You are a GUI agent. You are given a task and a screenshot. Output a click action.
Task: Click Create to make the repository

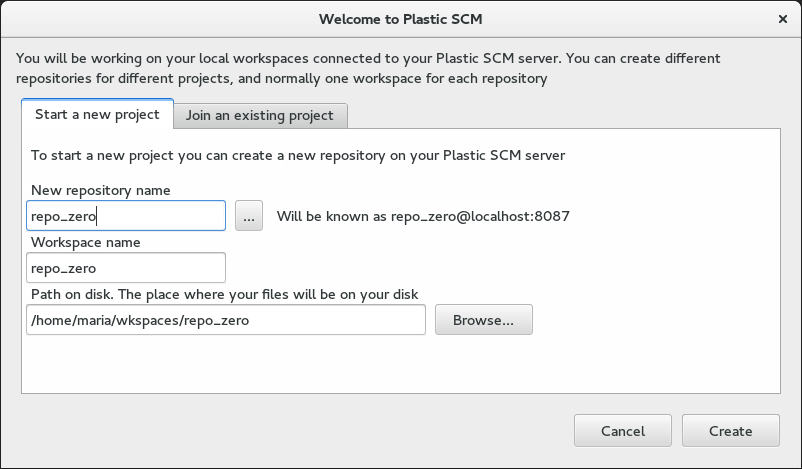coord(730,431)
